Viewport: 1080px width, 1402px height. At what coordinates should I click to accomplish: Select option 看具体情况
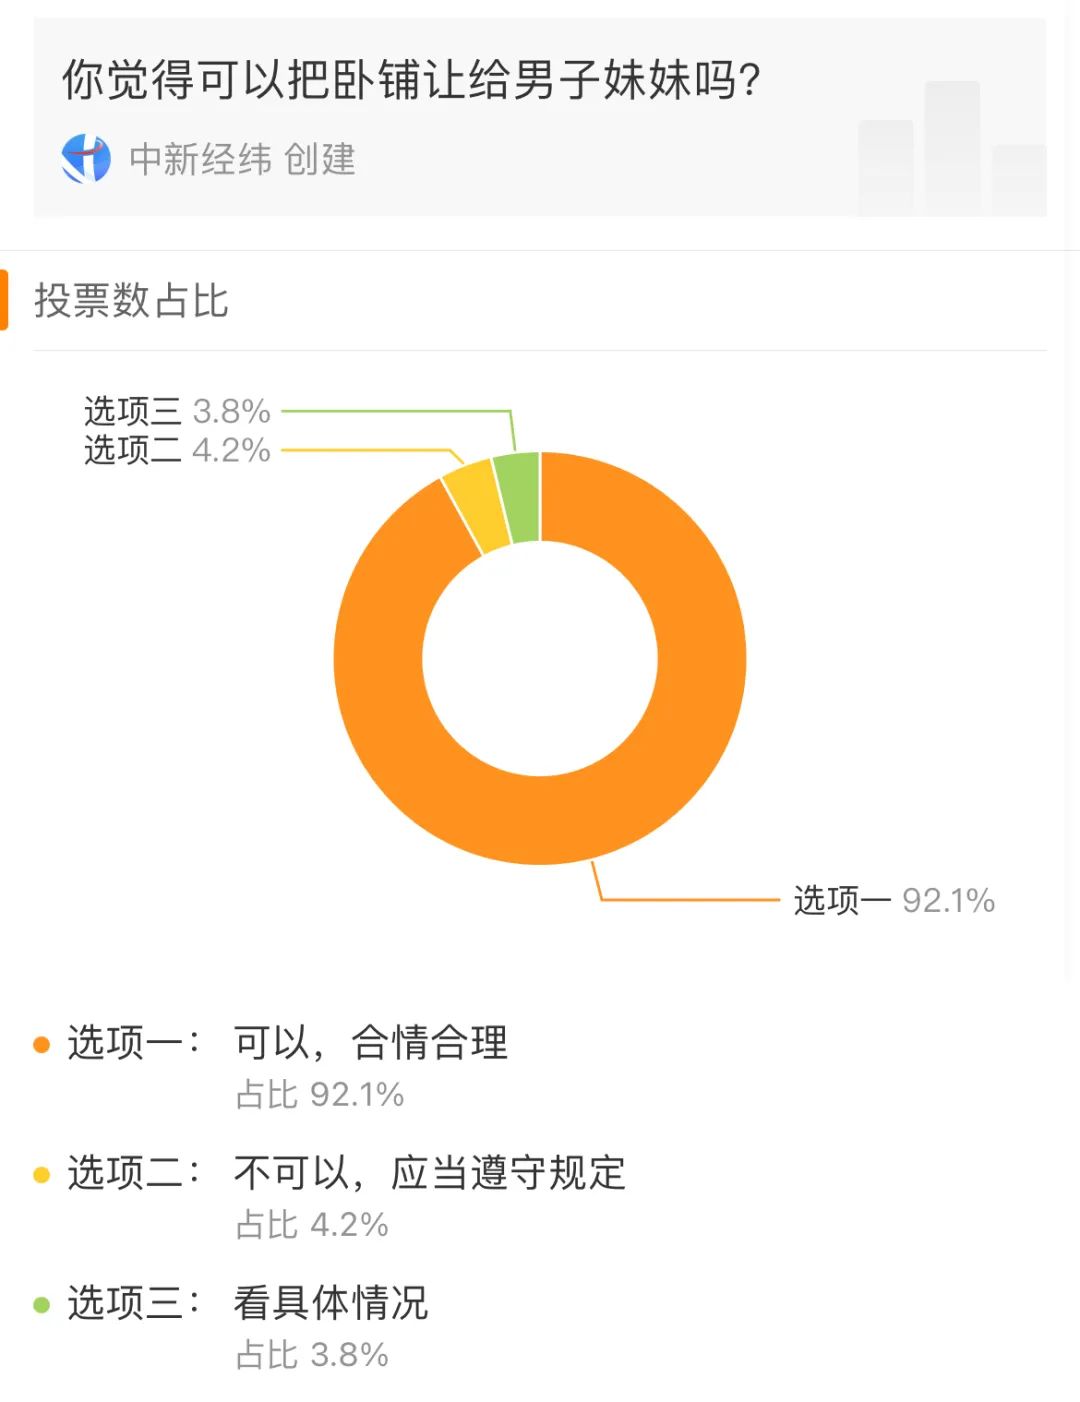click(331, 1303)
